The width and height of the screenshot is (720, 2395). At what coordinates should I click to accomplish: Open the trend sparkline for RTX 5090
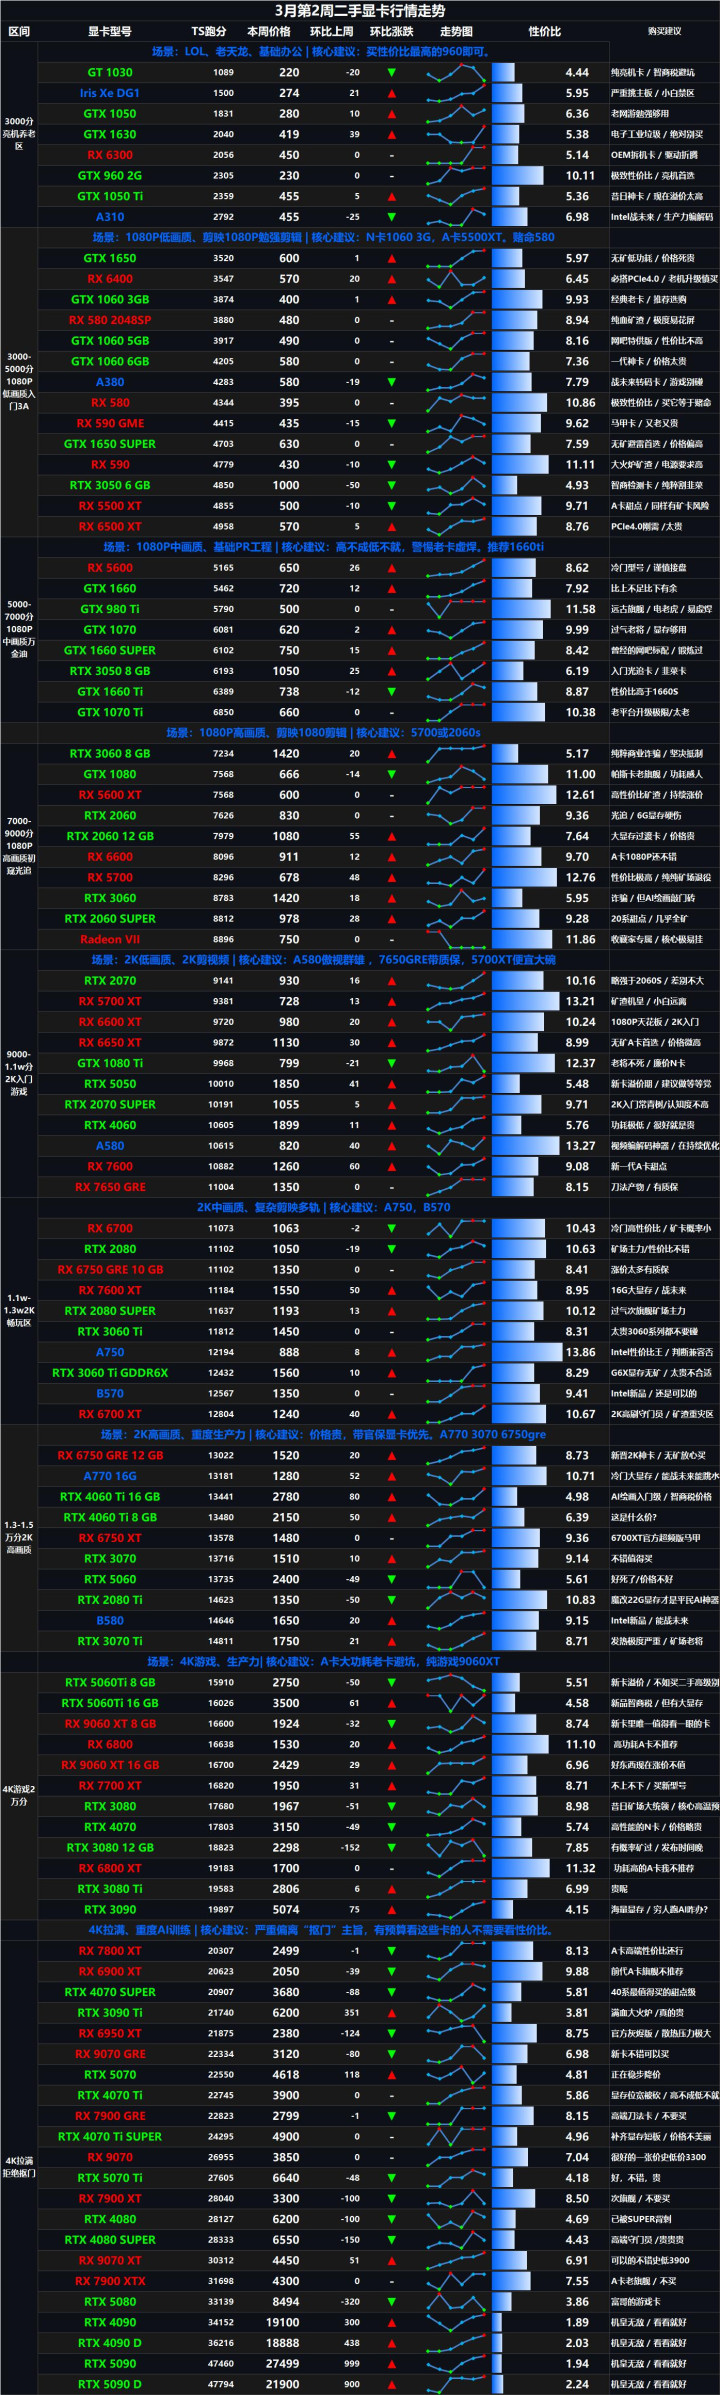click(x=456, y=2364)
